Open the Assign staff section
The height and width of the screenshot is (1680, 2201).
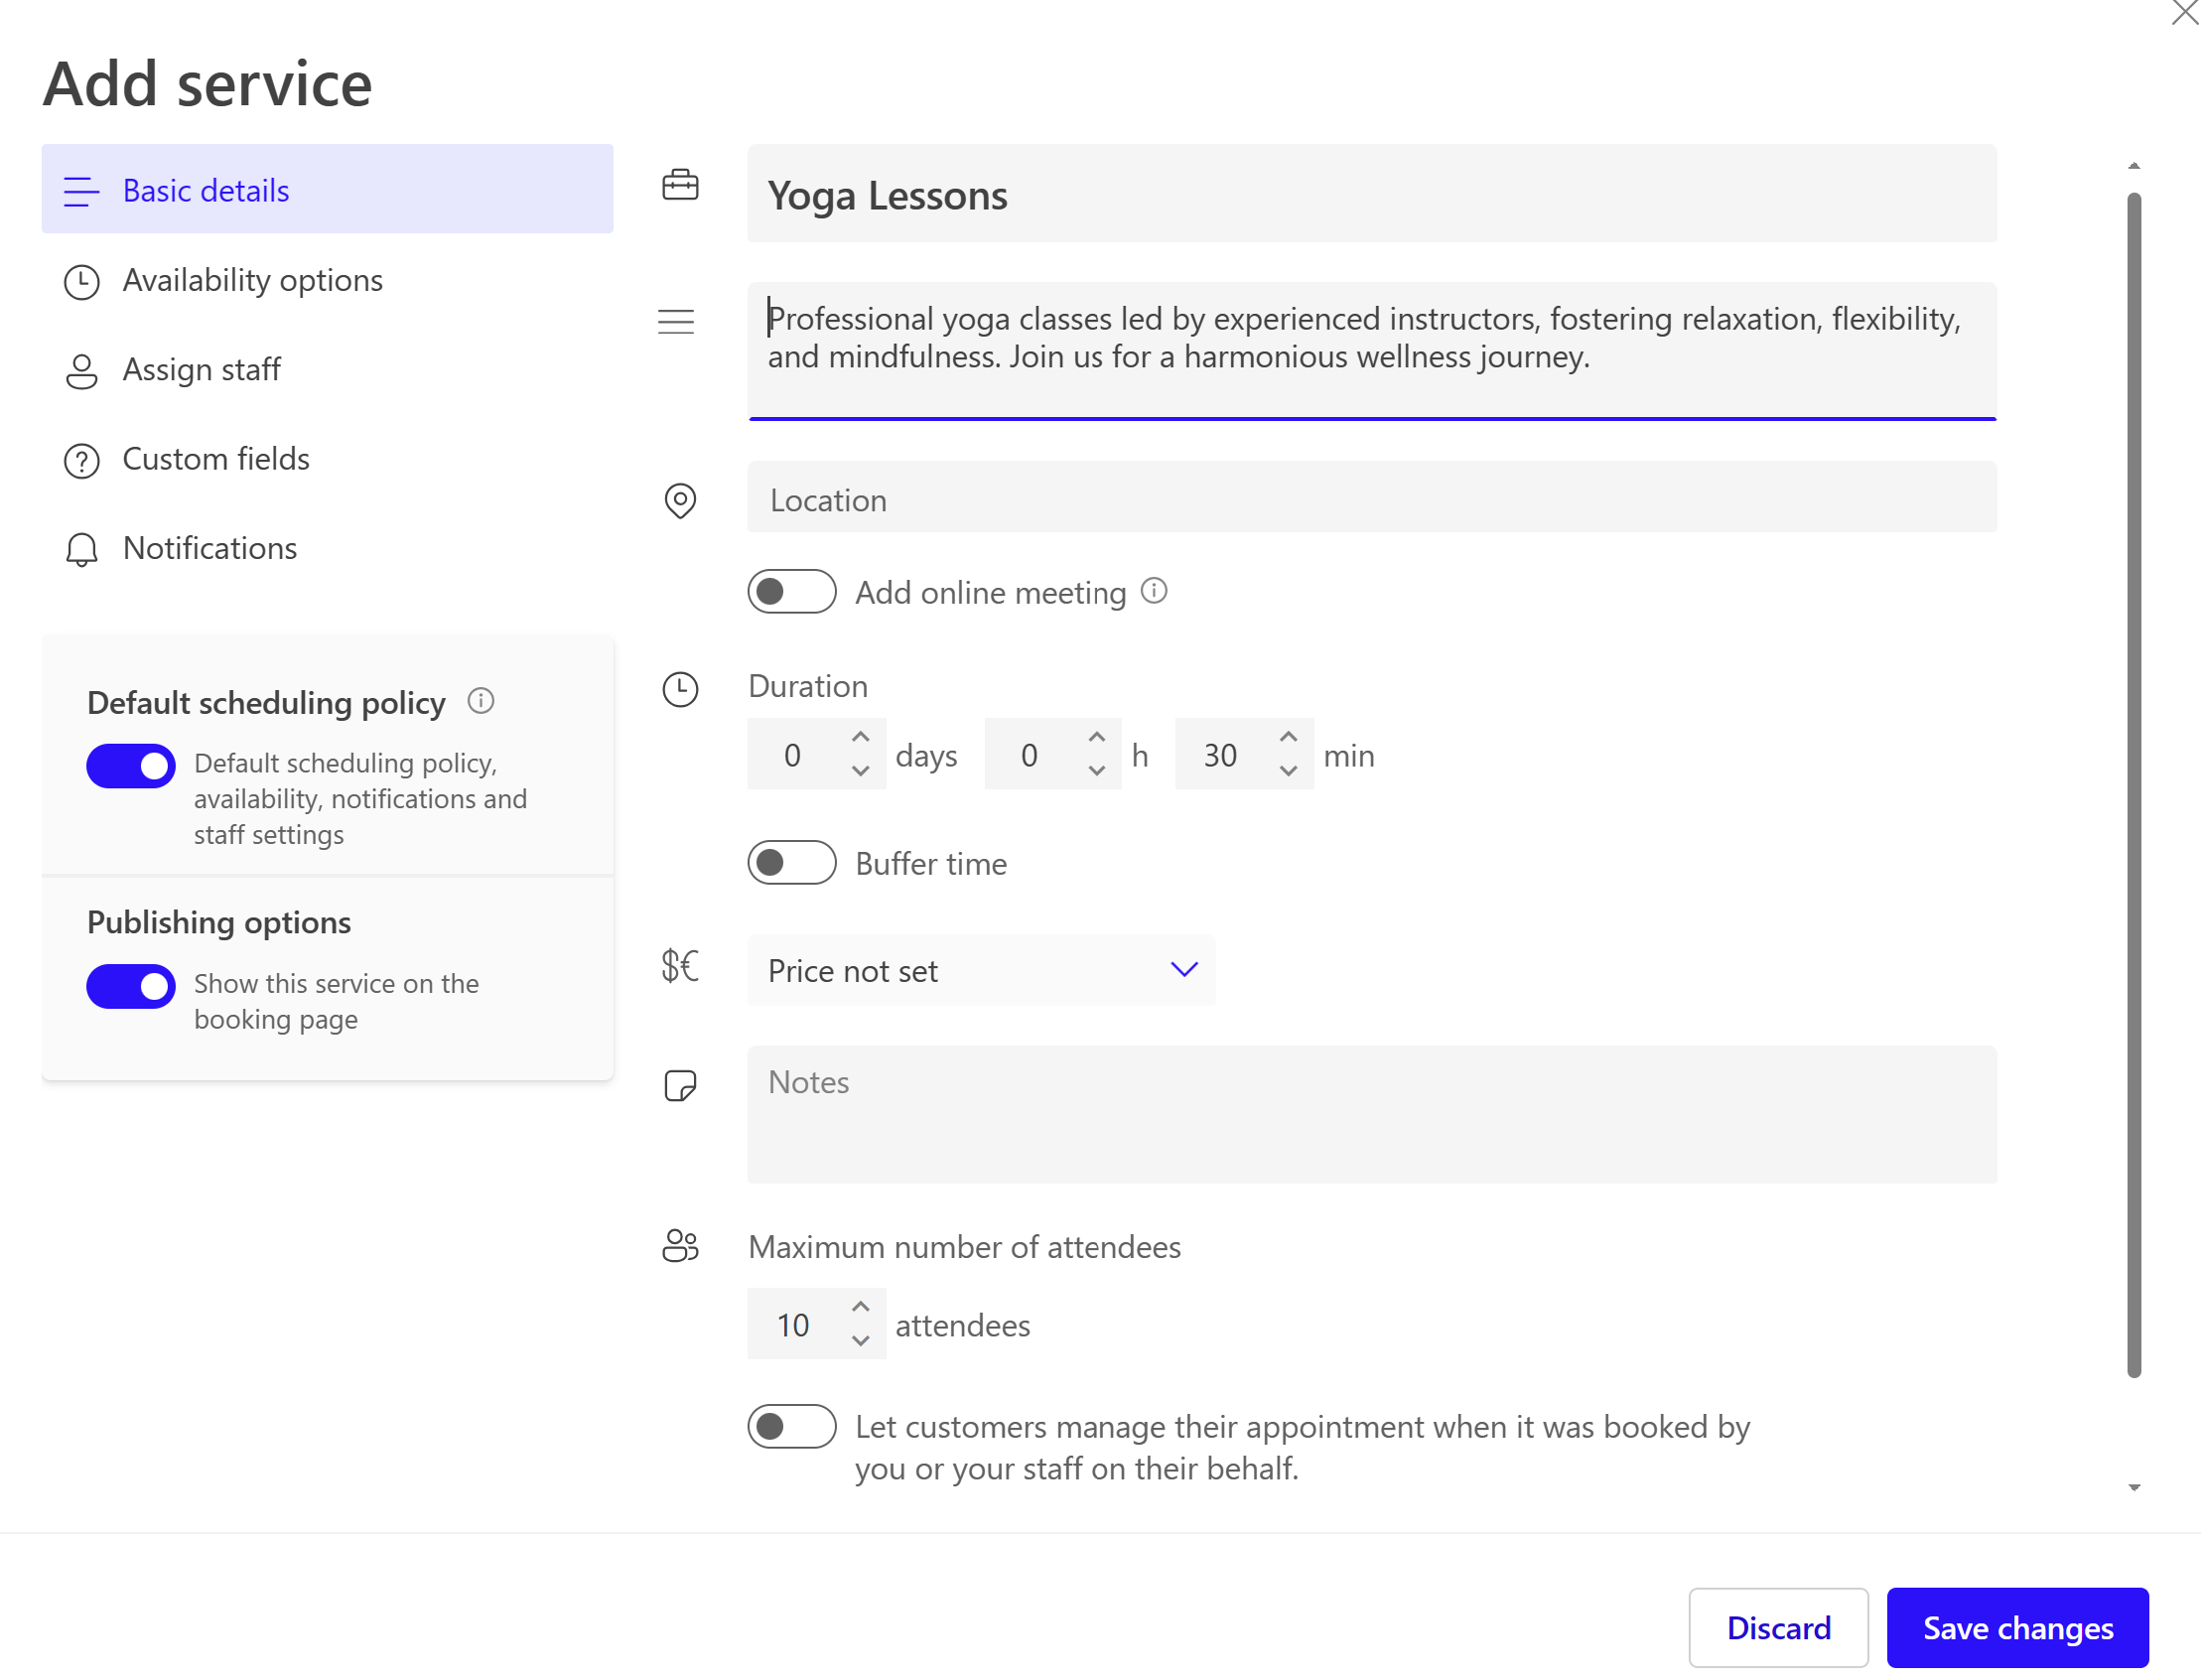click(x=202, y=370)
